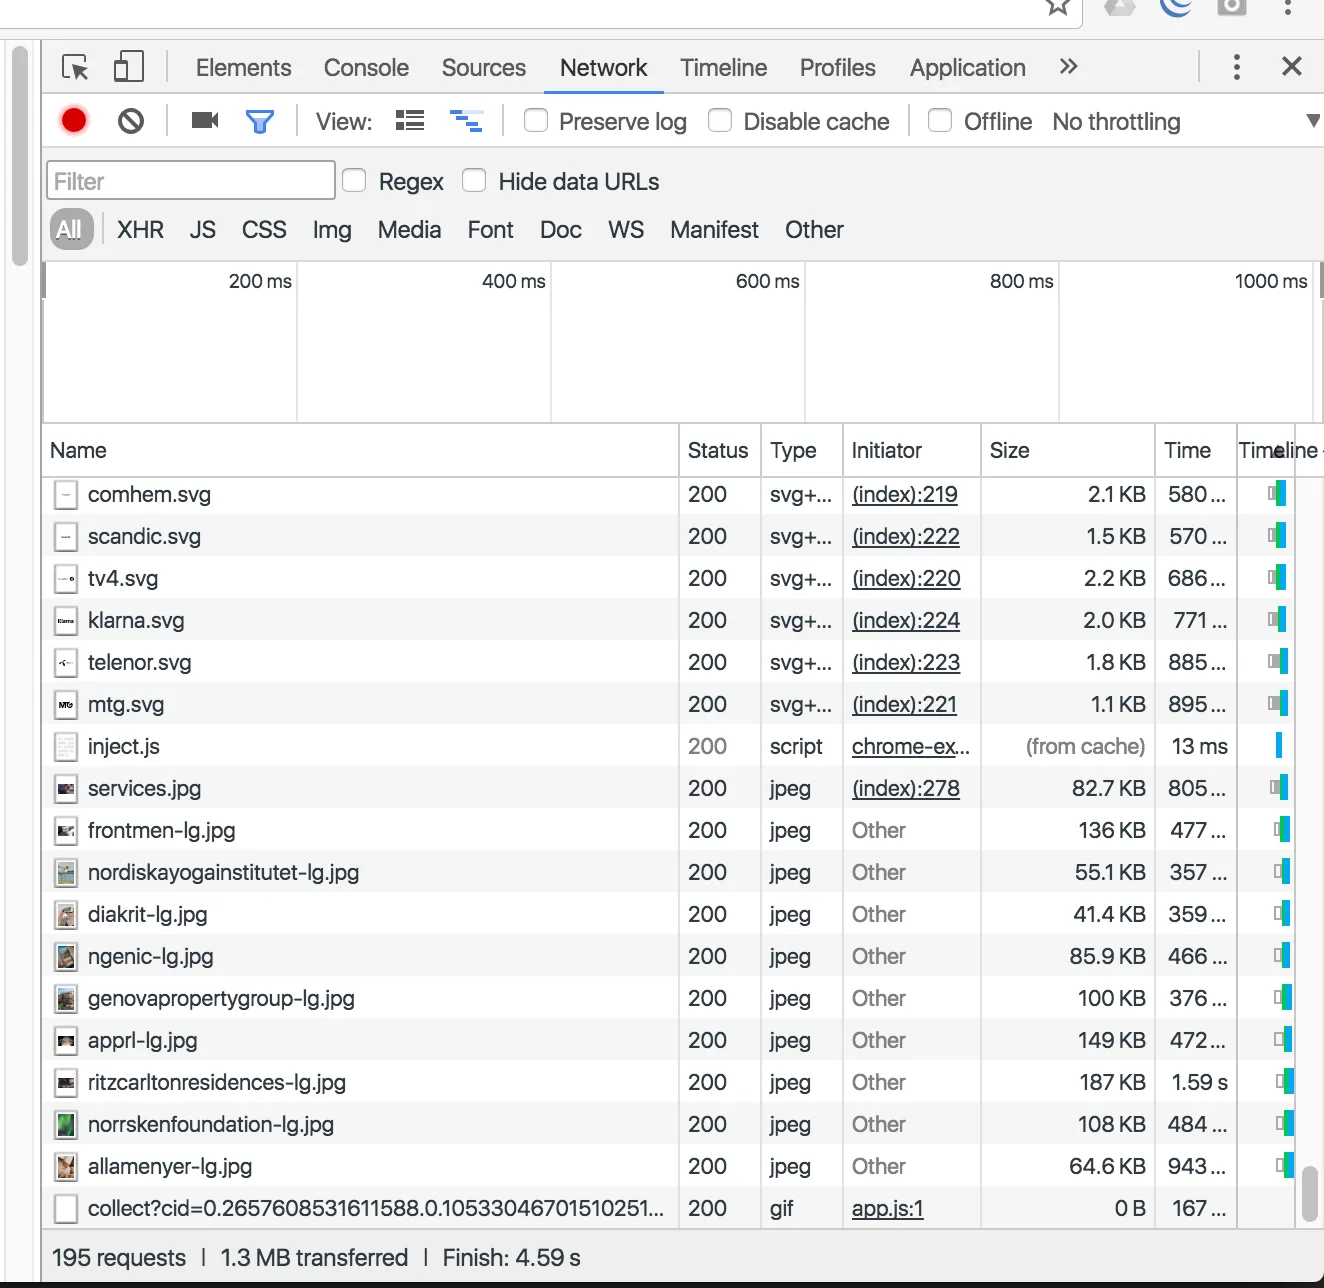Sort requests by the Time column
Image resolution: width=1324 pixels, height=1288 pixels.
pyautogui.click(x=1195, y=451)
